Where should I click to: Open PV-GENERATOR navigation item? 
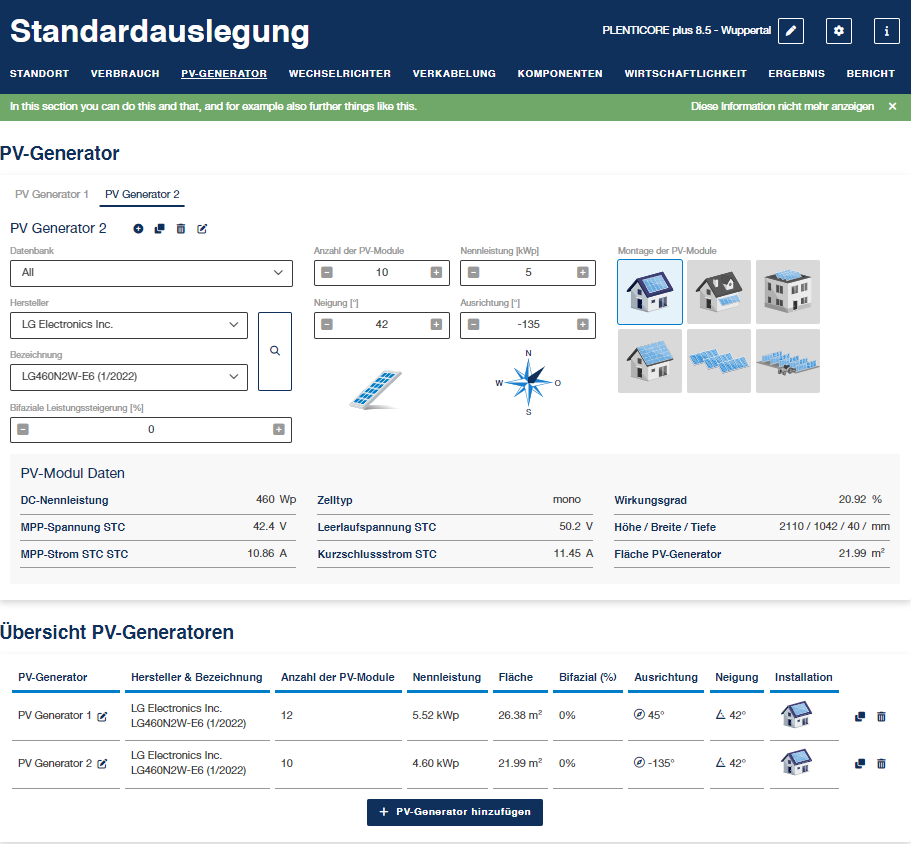point(224,74)
